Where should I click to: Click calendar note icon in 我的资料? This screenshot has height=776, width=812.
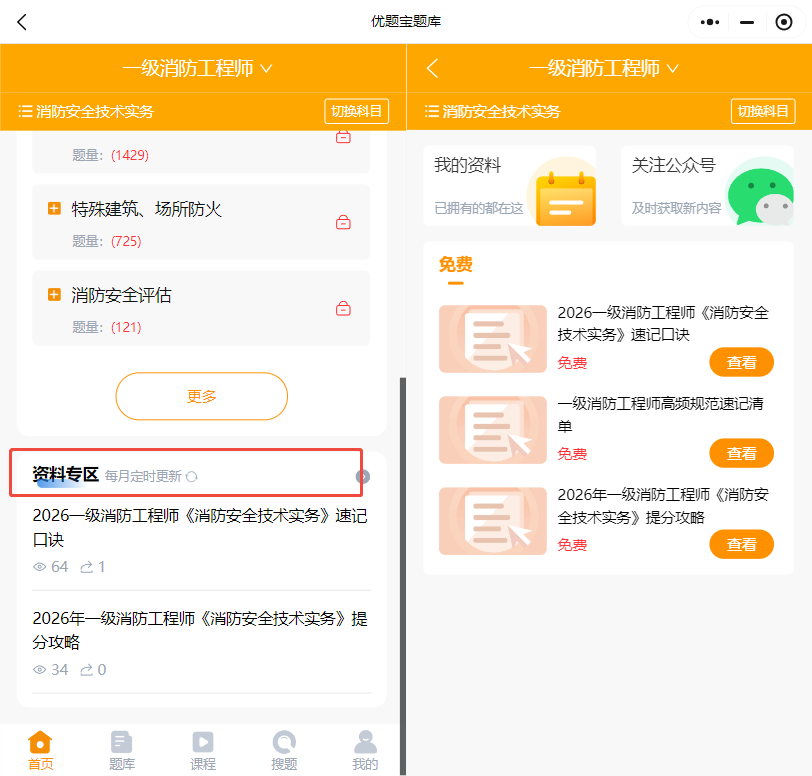tap(566, 199)
